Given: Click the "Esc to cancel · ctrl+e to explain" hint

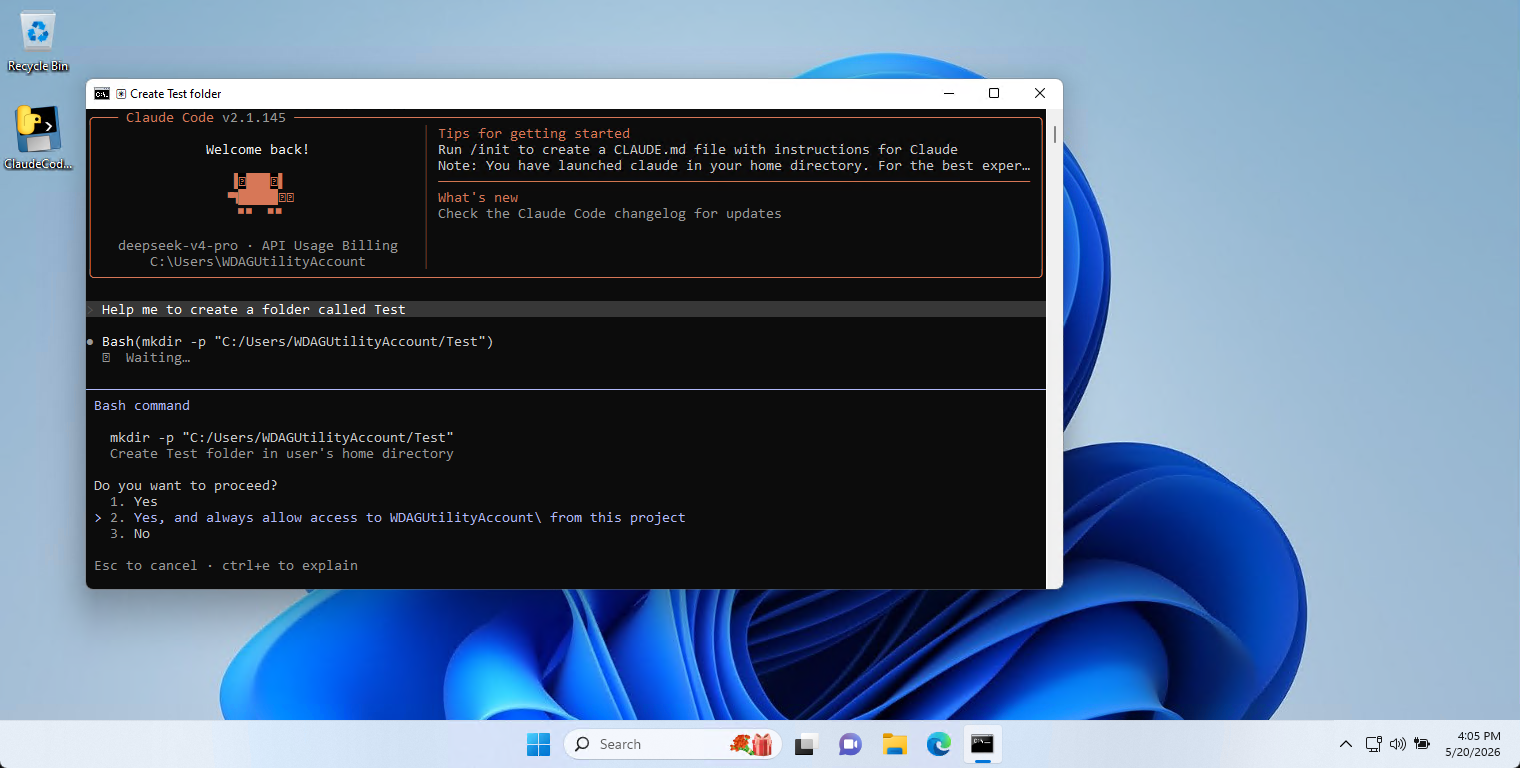Looking at the screenshot, I should coord(226,566).
